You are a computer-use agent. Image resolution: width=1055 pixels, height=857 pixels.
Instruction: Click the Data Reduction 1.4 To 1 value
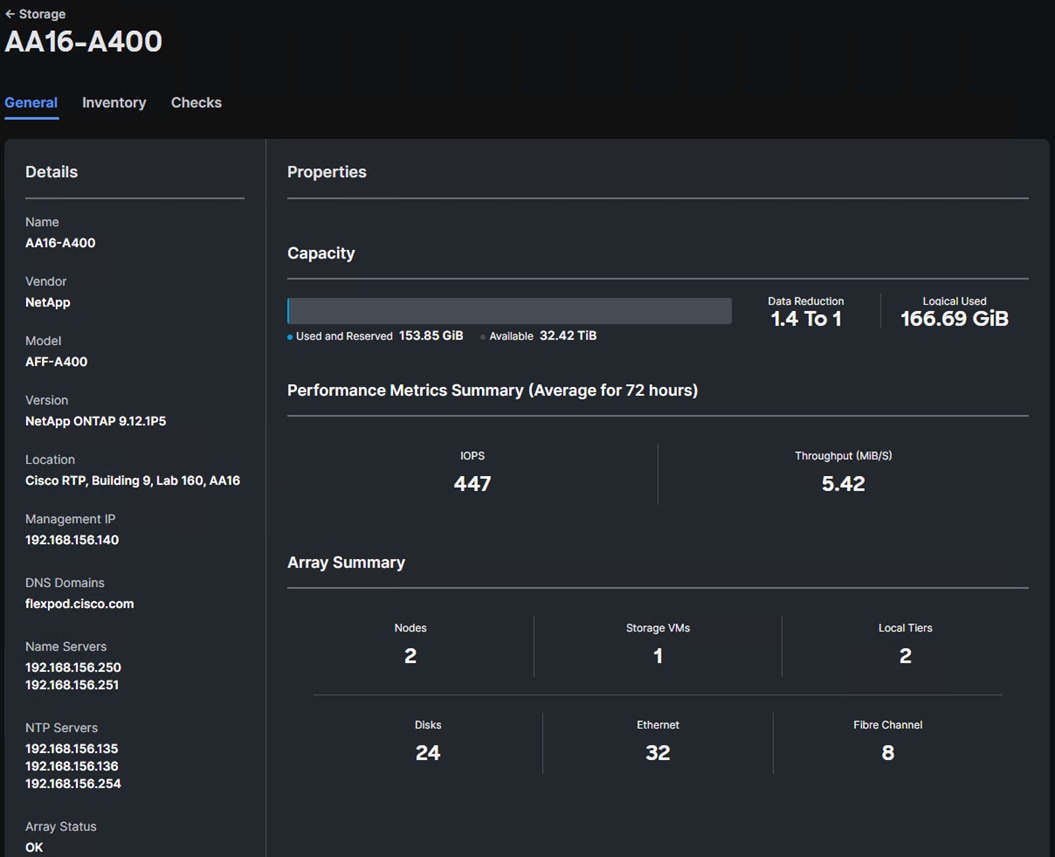805,319
